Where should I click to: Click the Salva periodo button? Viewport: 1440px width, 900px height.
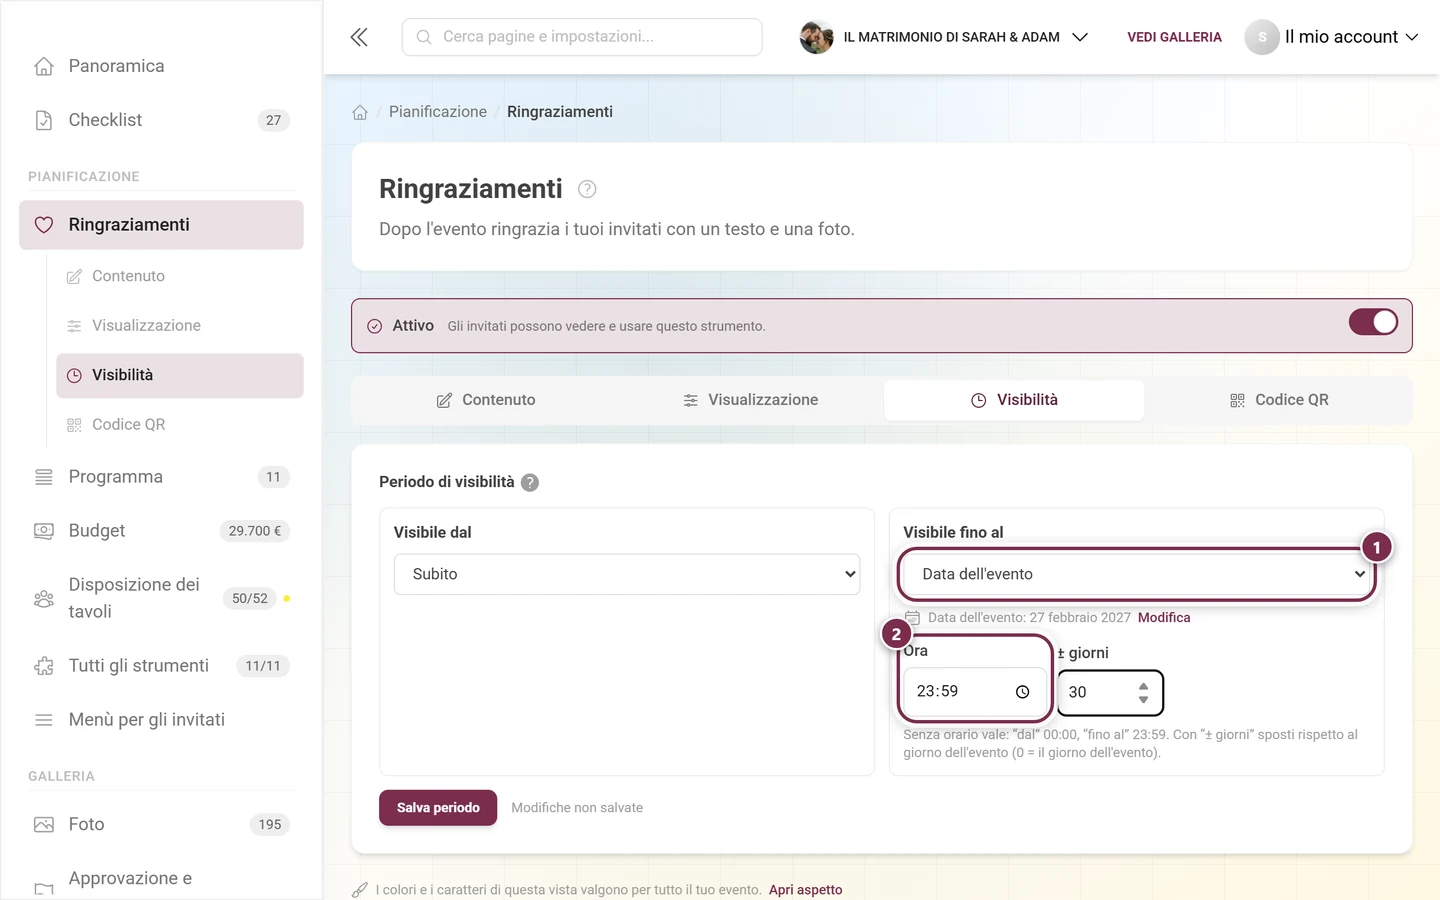[x=438, y=808]
